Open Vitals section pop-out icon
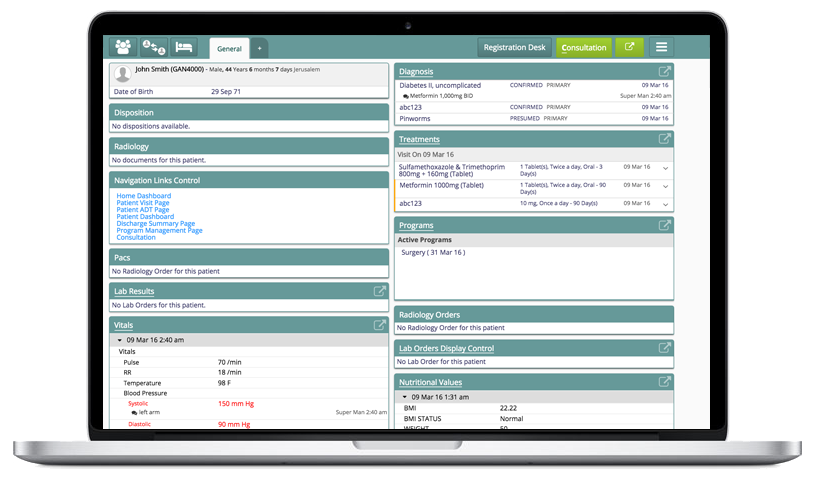This screenshot has height=478, width=817. coord(379,325)
